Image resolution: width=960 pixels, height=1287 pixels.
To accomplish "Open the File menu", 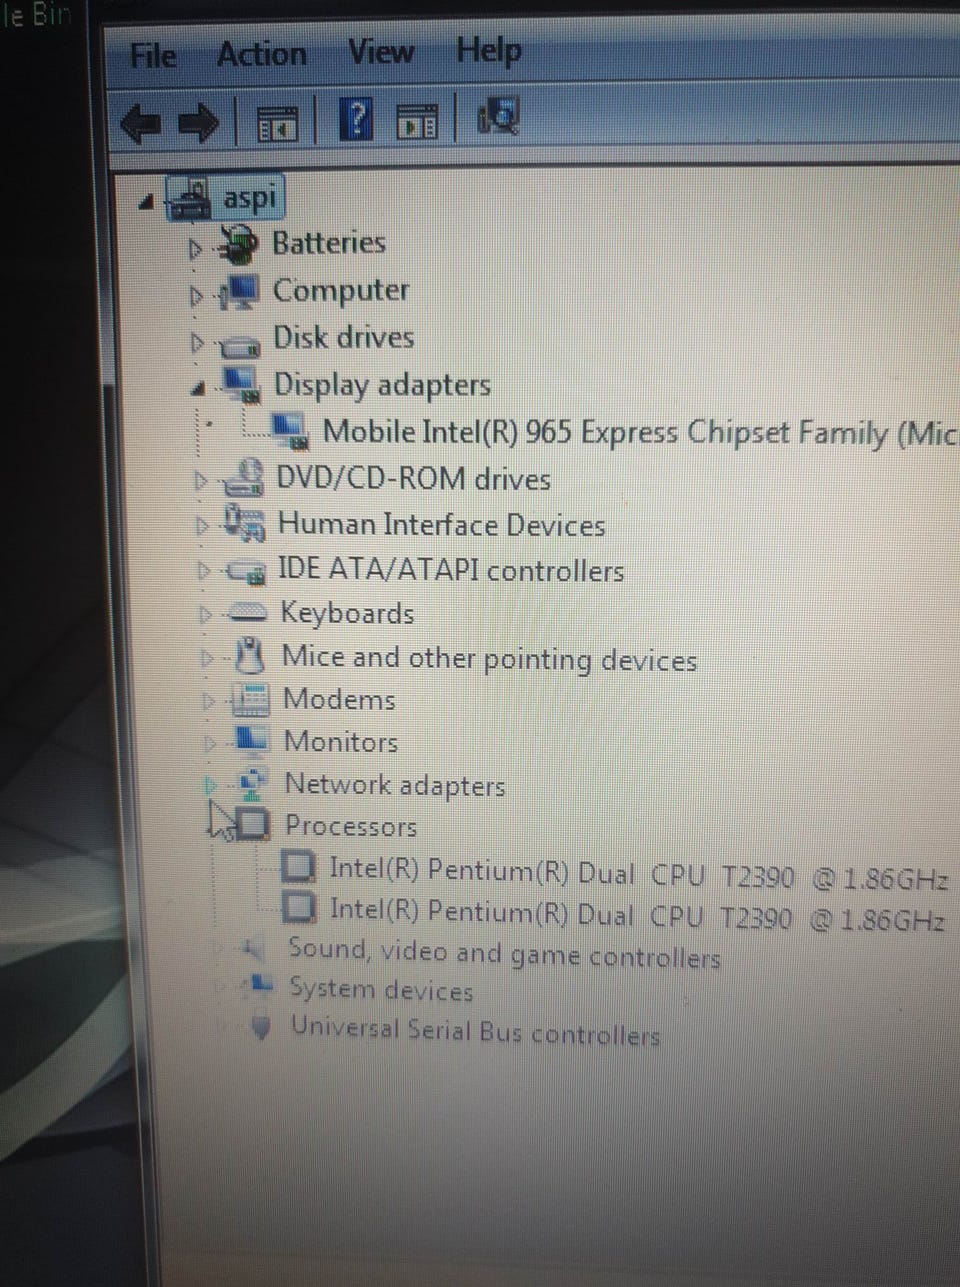I will tap(153, 55).
